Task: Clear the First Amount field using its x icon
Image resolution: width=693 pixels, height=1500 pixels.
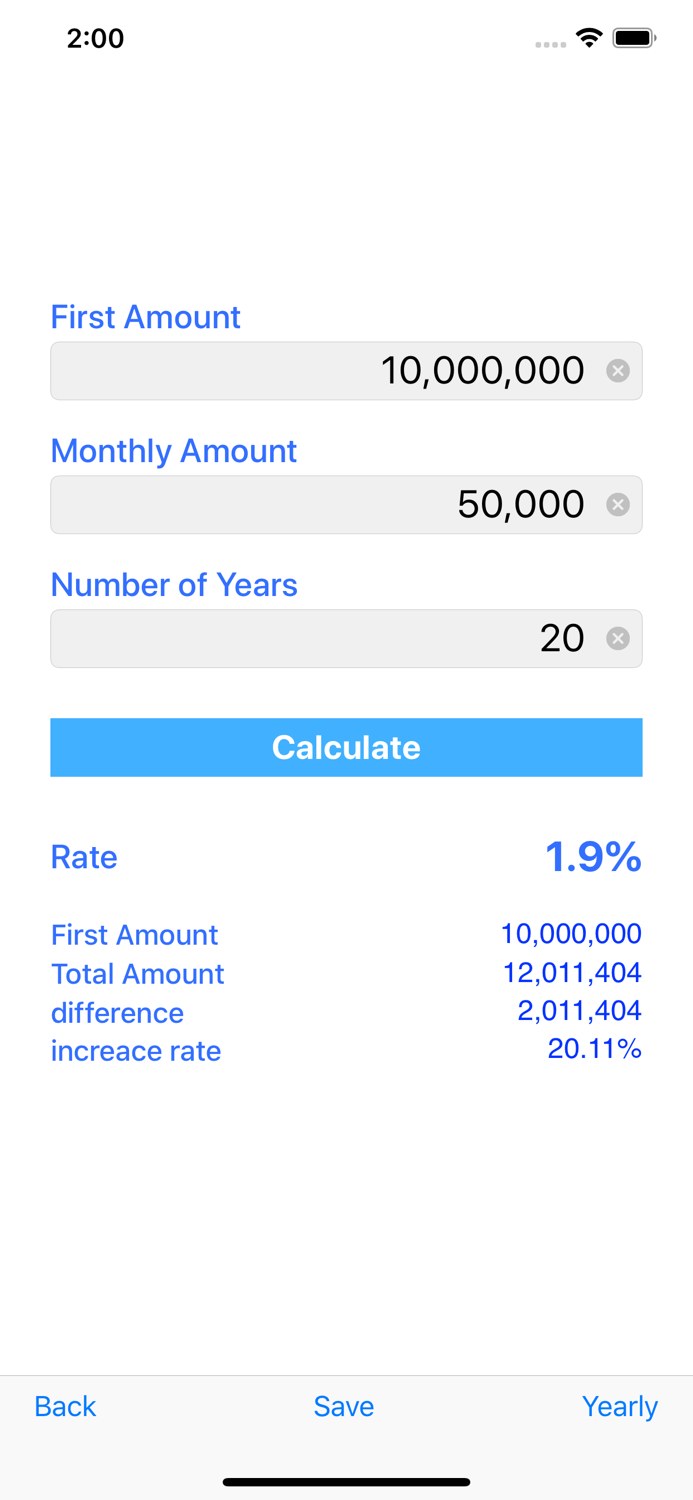Action: click(x=620, y=370)
